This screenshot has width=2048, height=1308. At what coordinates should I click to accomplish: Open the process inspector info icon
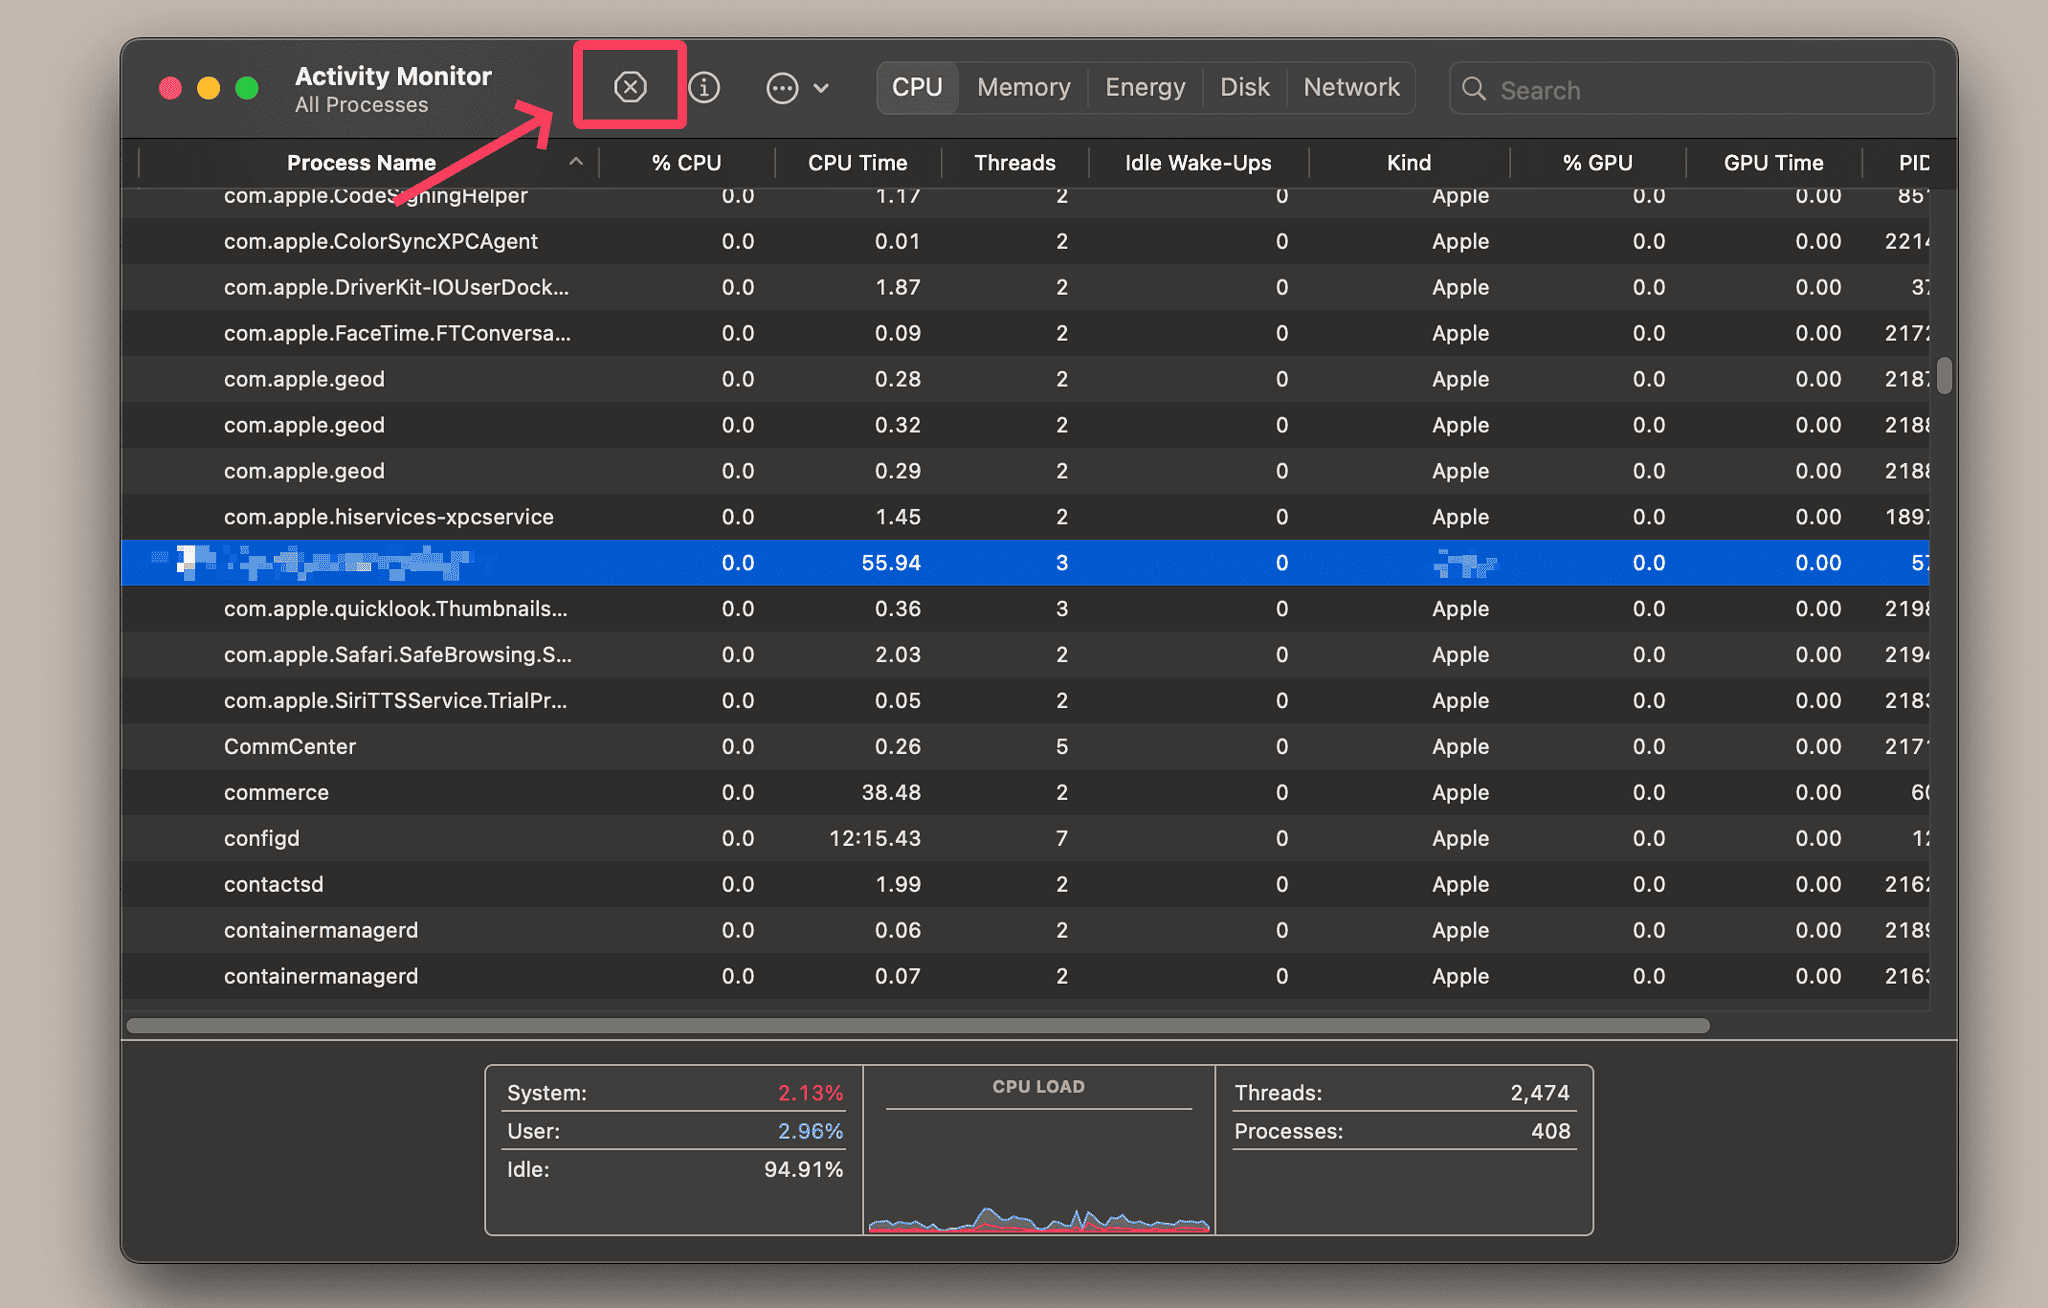[x=704, y=87]
